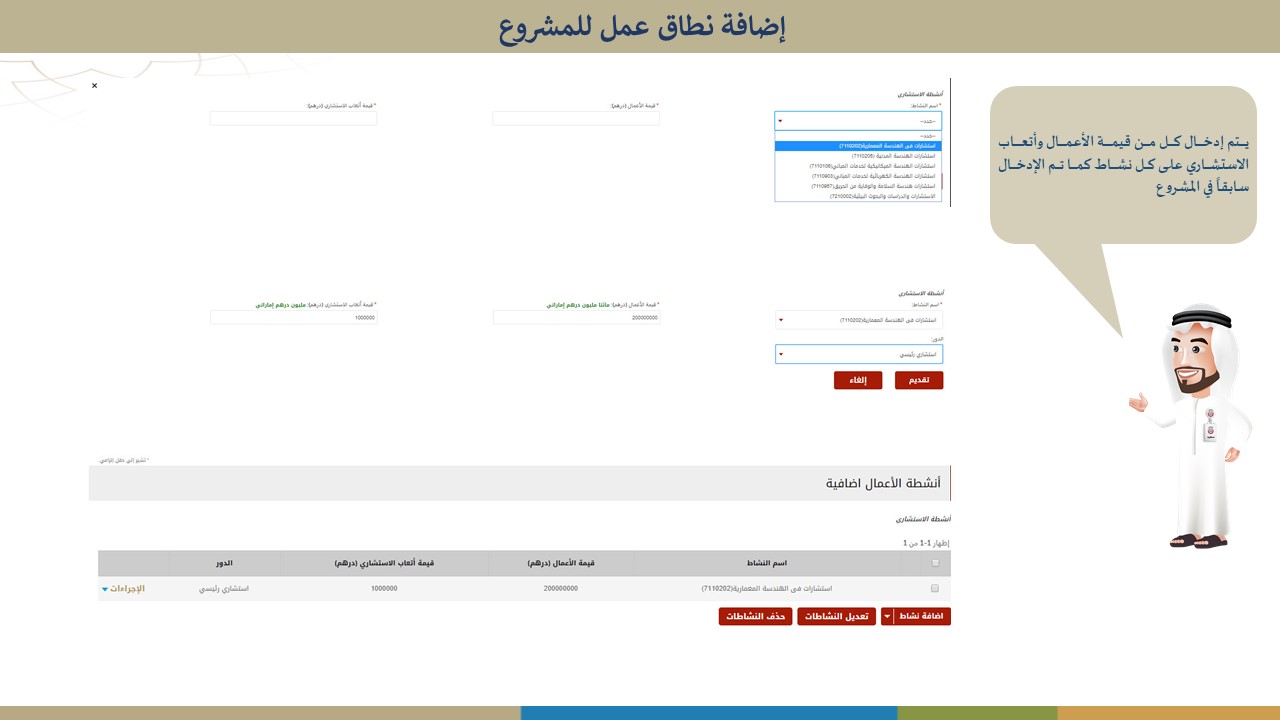Check the row checkbox for activity 7110202
This screenshot has height=720, width=1280.
pyautogui.click(x=935, y=589)
